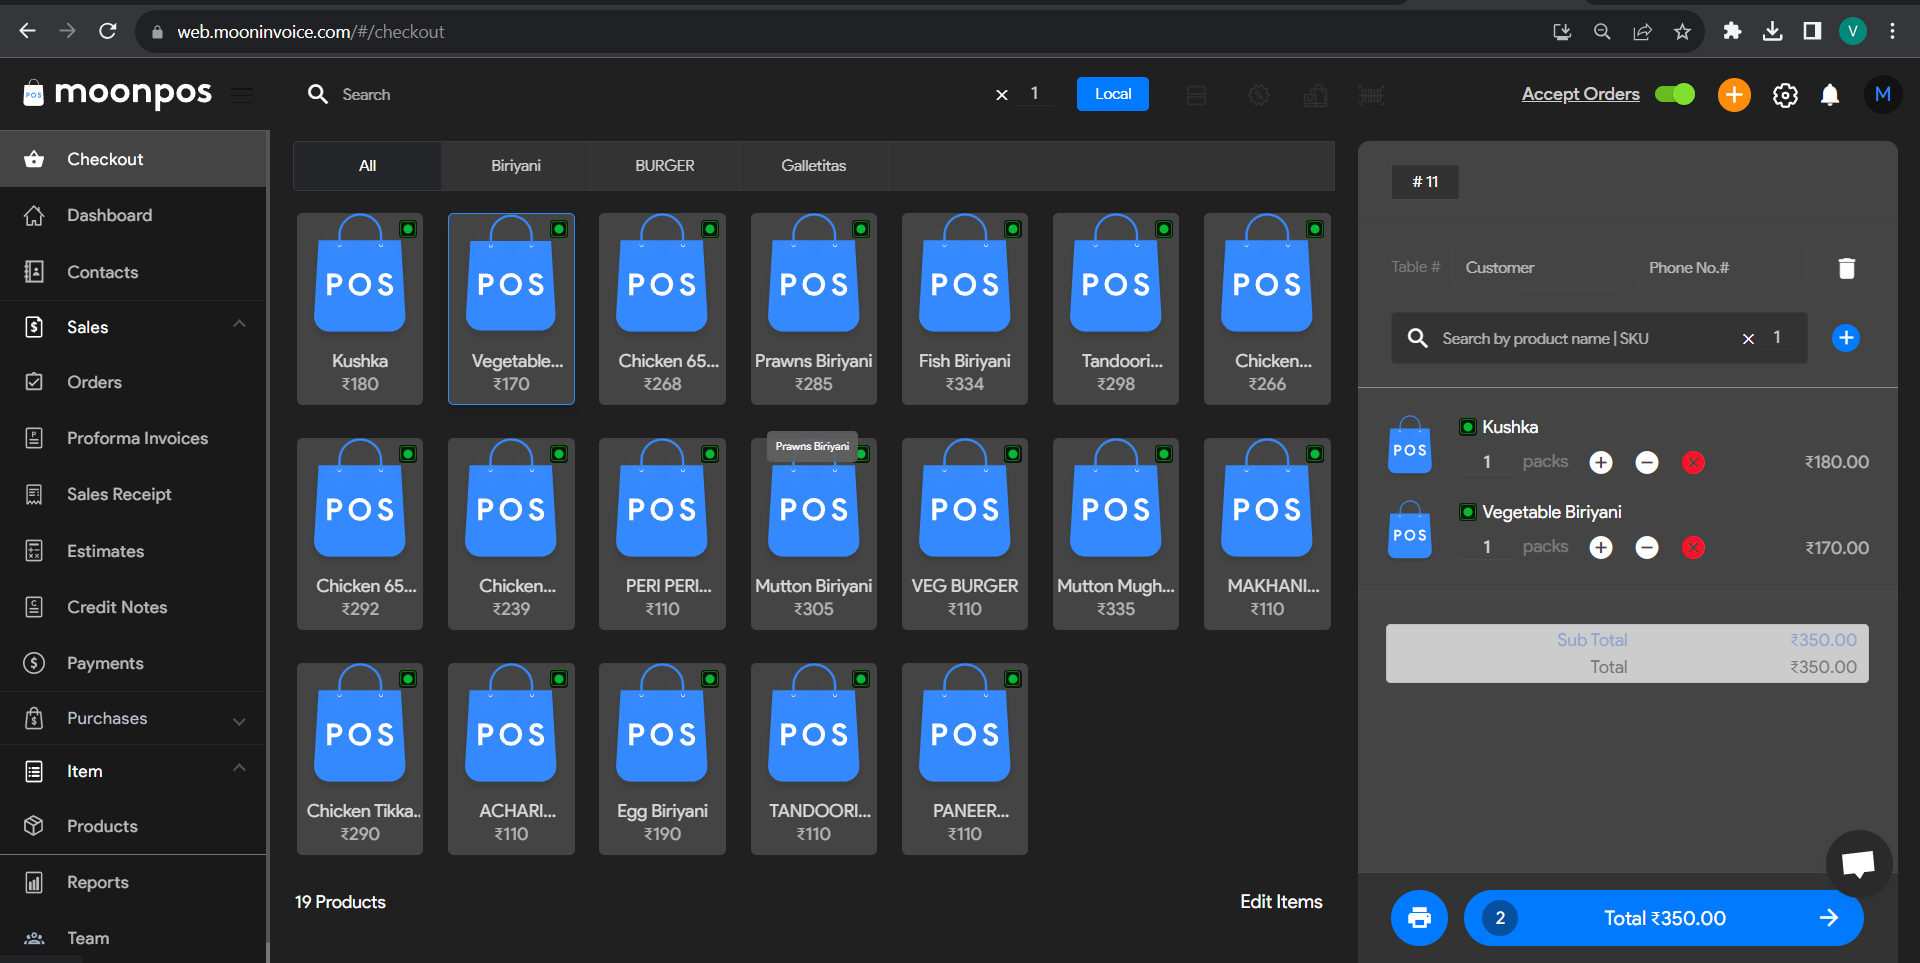The width and height of the screenshot is (1920, 963).
Task: Open the Galletitas tab
Action: (x=813, y=165)
